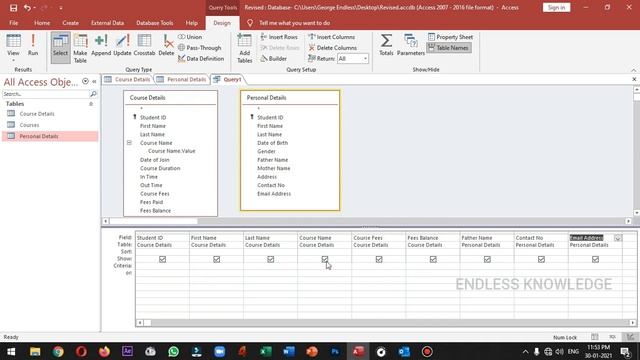Collapse the Course Name field expander
Screen dimensions: 640x360
pos(129,143)
